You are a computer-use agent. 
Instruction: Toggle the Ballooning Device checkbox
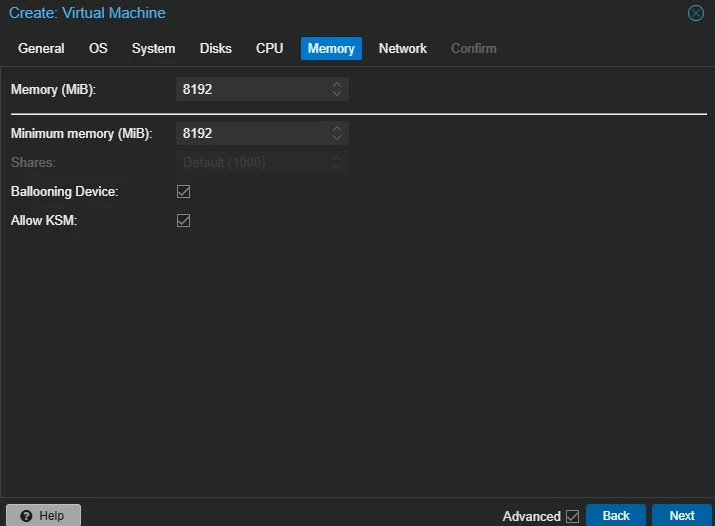[x=183, y=191]
